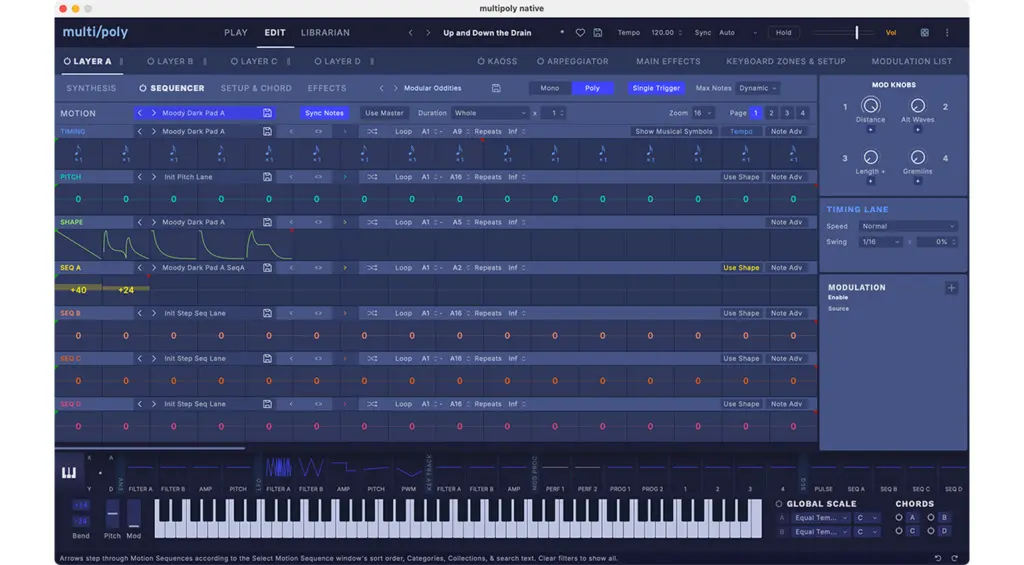
Task: Open the Duration Whole dropdown
Action: tap(490, 113)
